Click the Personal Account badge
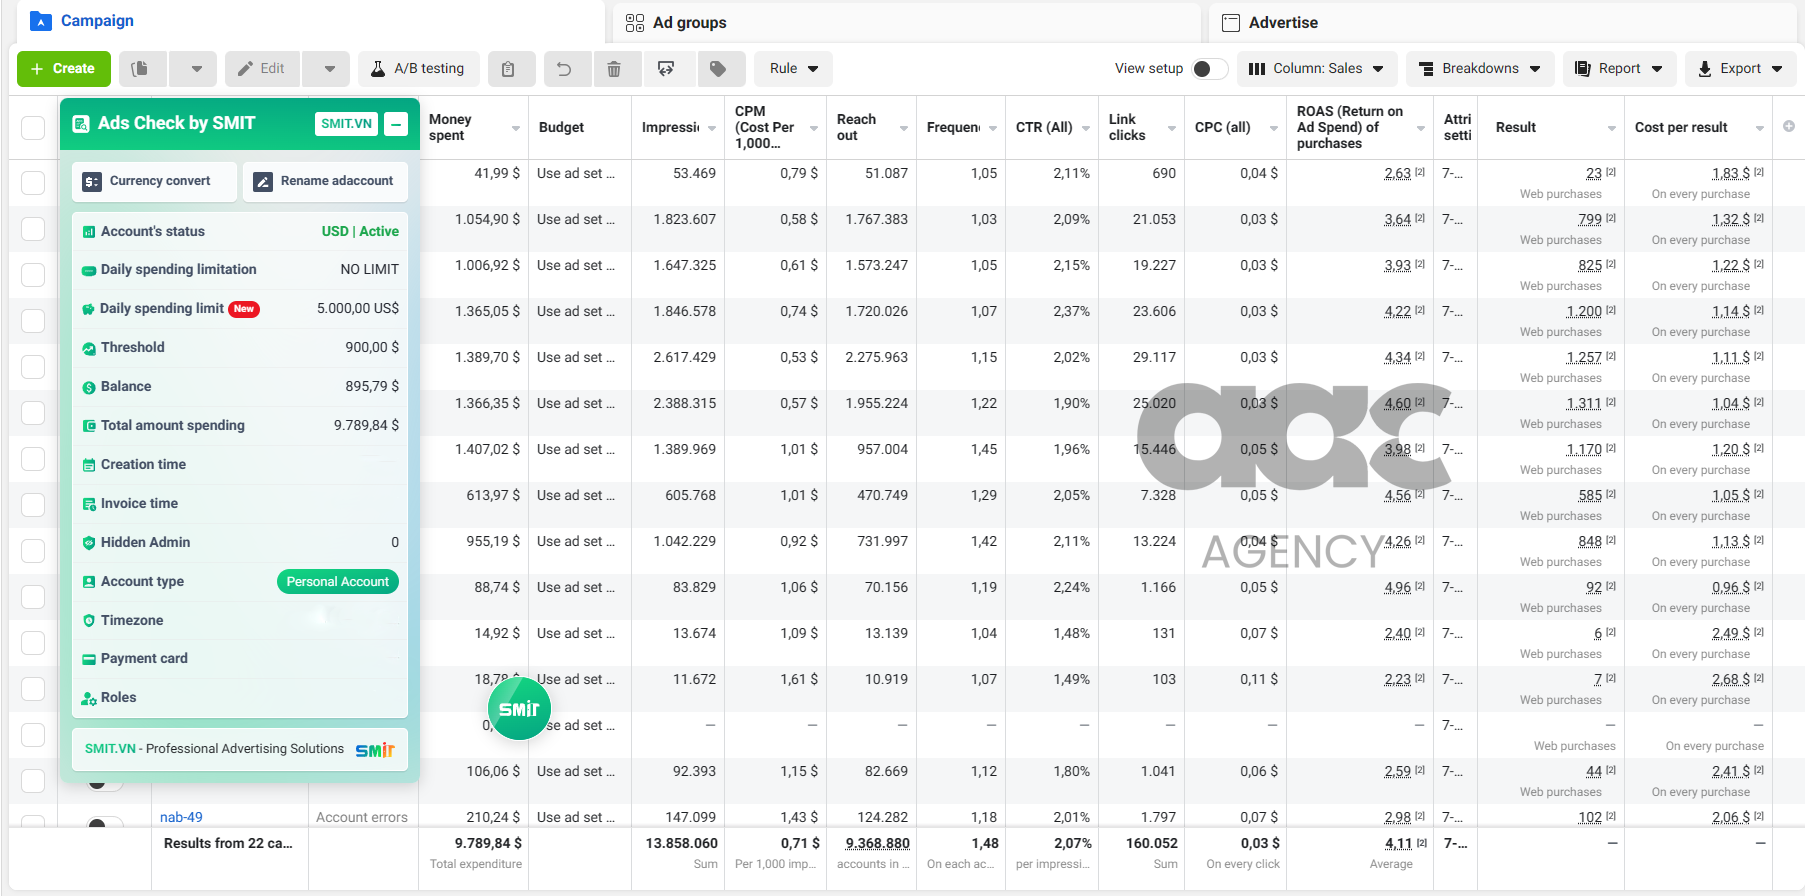The image size is (1805, 896). [x=337, y=582]
